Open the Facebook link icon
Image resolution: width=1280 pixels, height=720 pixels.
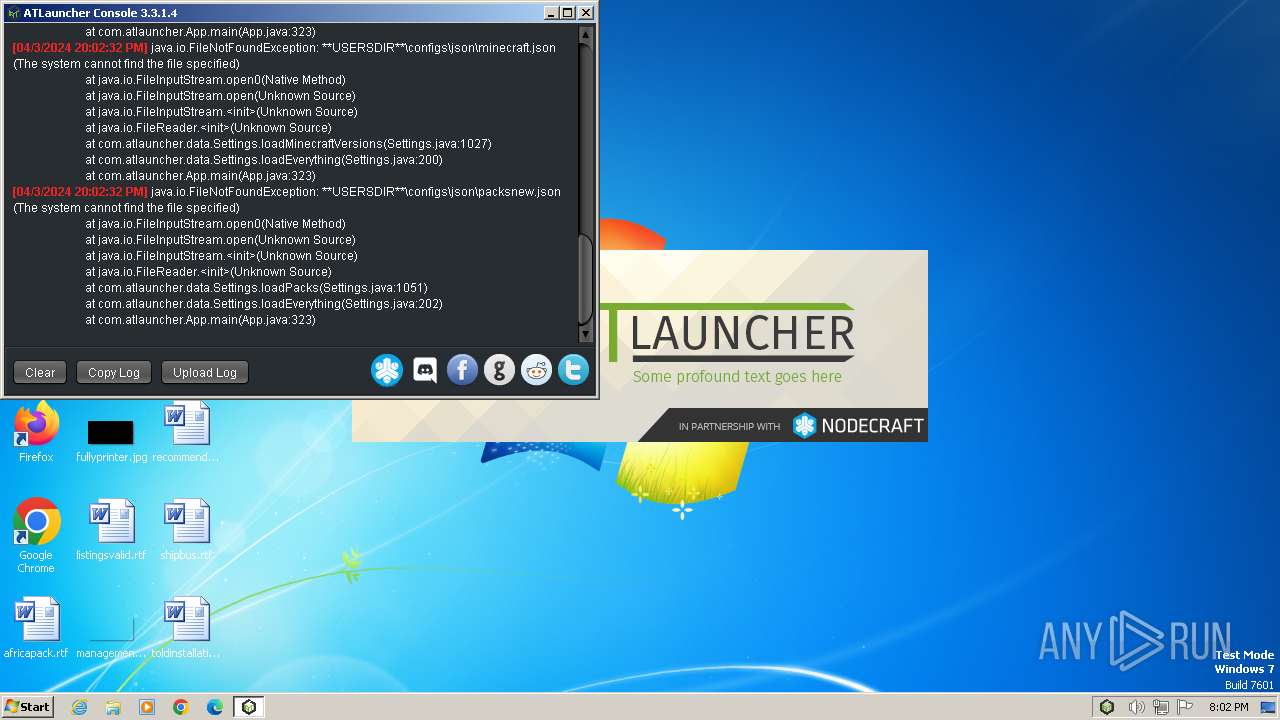click(462, 371)
